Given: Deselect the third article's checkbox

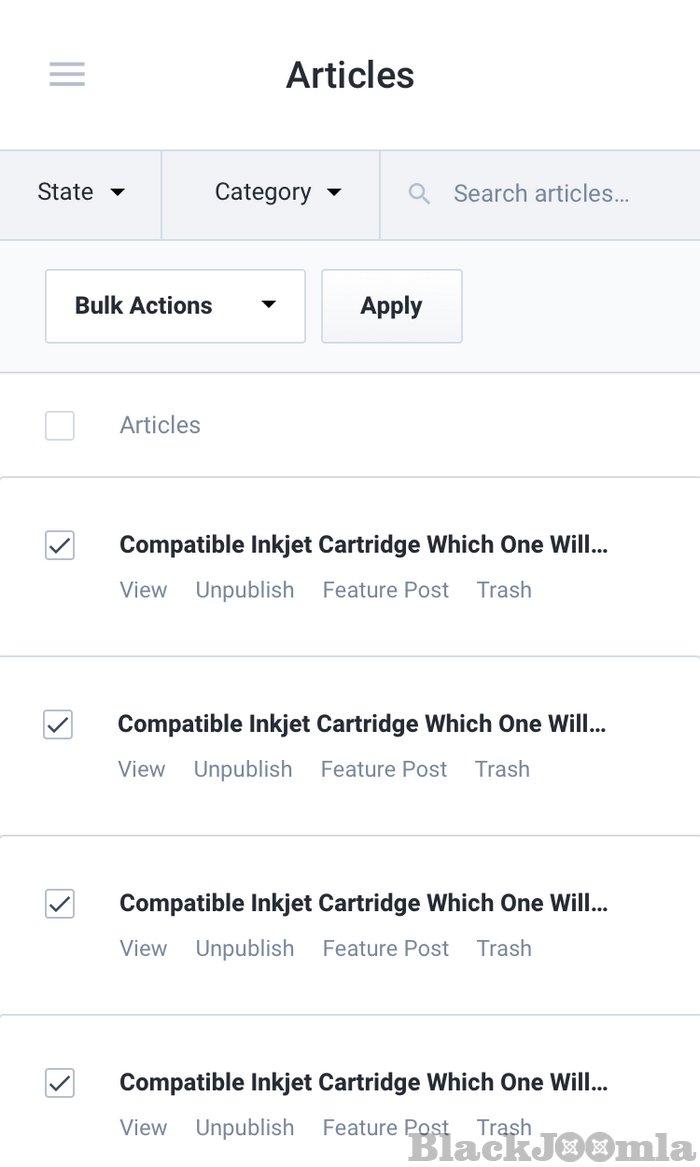Looking at the screenshot, I should (x=60, y=903).
